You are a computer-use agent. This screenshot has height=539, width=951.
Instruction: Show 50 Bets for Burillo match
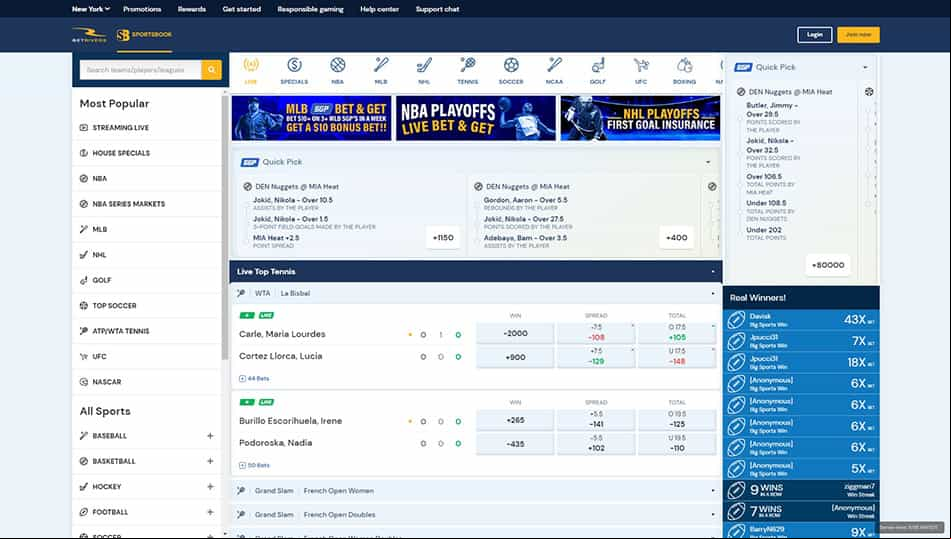(x=254, y=465)
